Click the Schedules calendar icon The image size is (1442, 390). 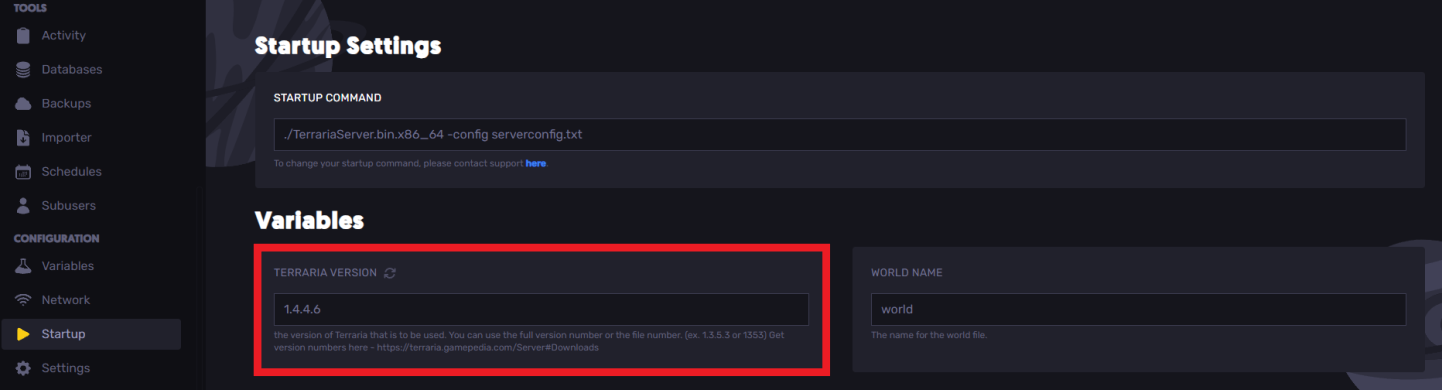click(23, 172)
